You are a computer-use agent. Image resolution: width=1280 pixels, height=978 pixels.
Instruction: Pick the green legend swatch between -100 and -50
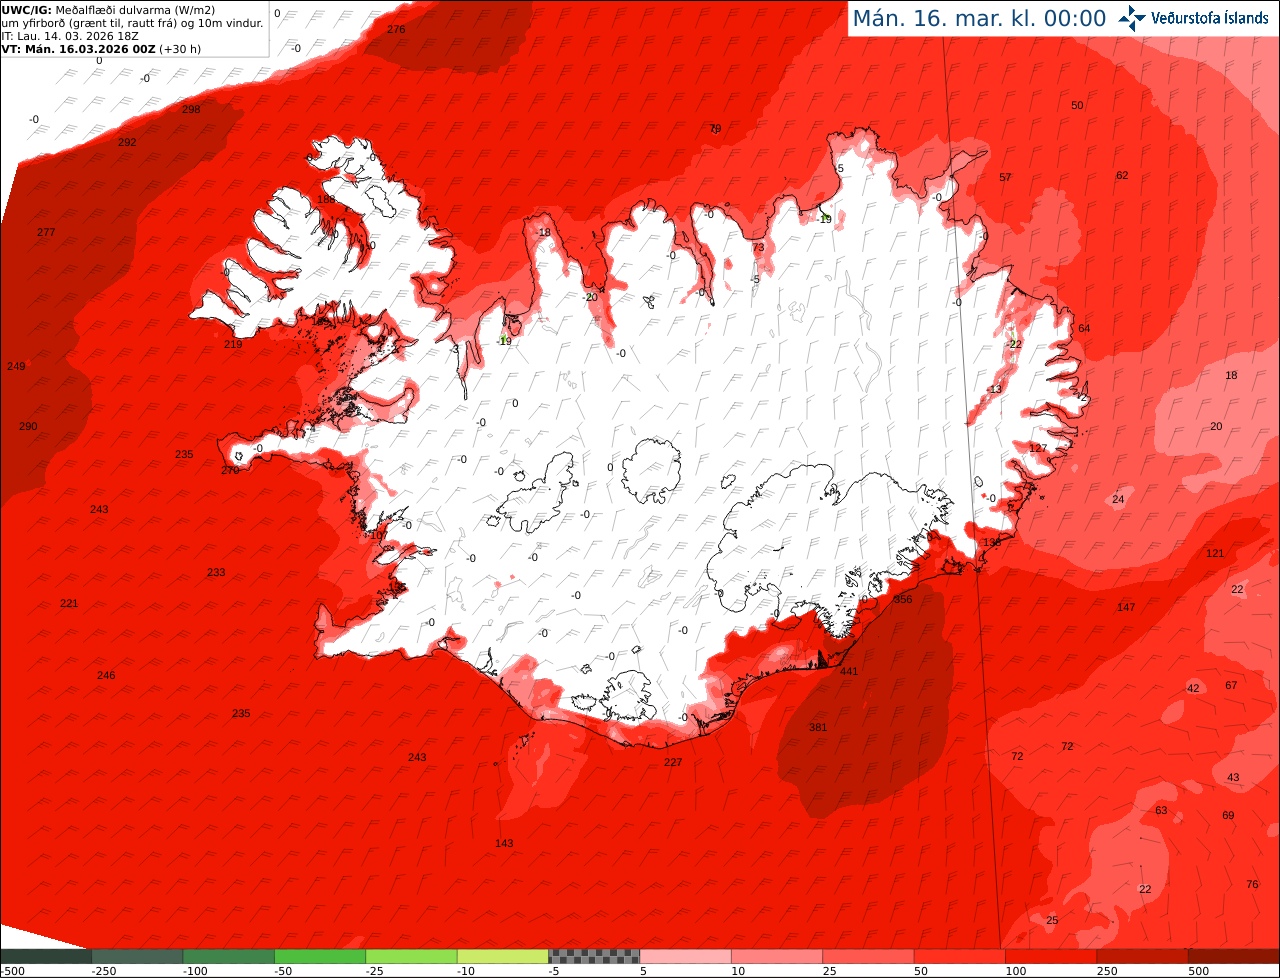228,956
